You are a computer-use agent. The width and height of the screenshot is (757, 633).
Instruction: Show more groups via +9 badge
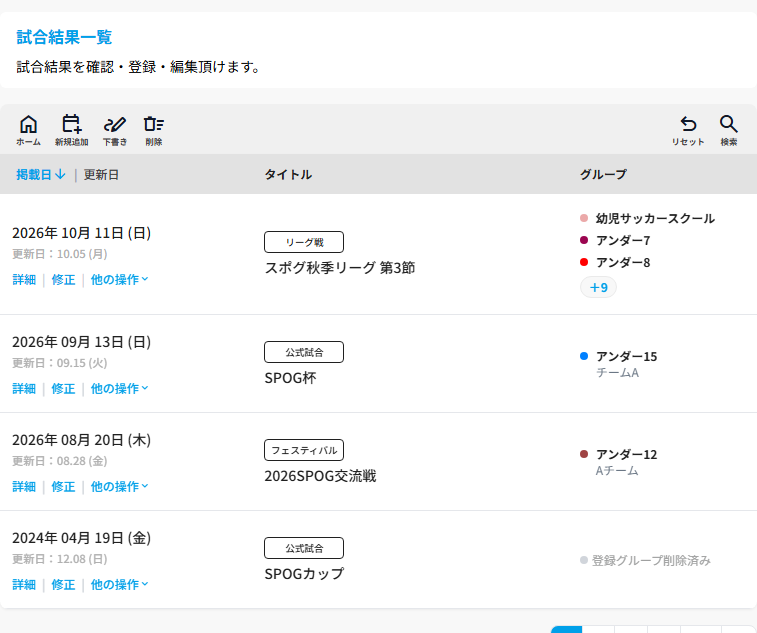click(x=598, y=288)
